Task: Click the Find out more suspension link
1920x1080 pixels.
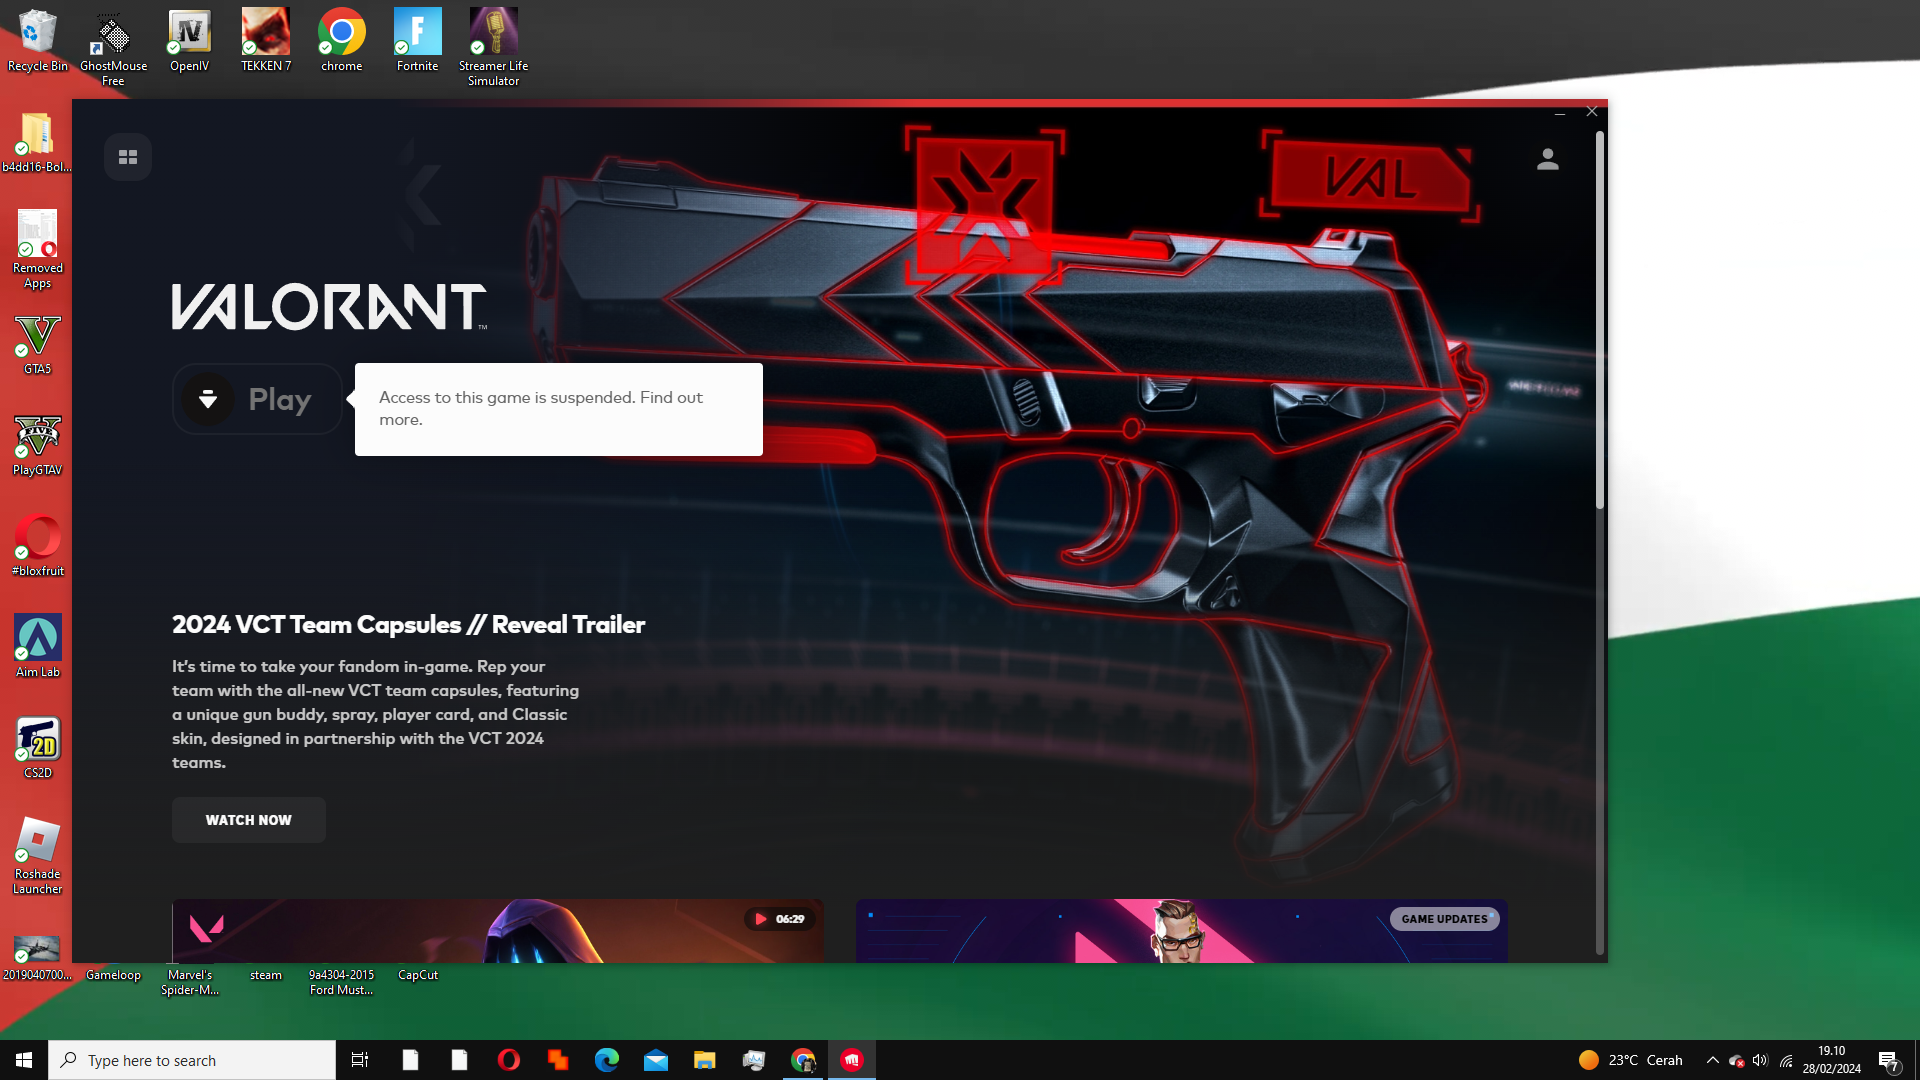Action: pos(669,397)
